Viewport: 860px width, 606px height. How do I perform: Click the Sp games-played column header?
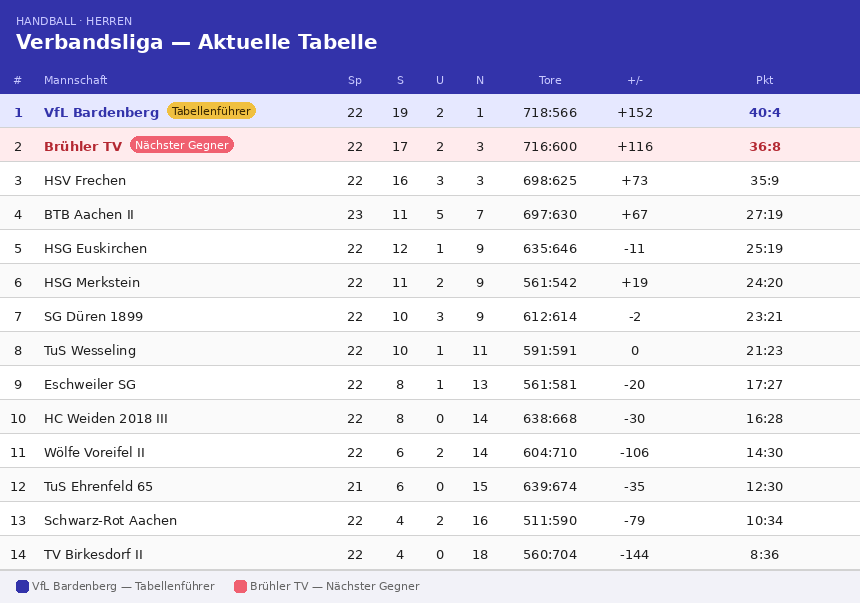[355, 80]
